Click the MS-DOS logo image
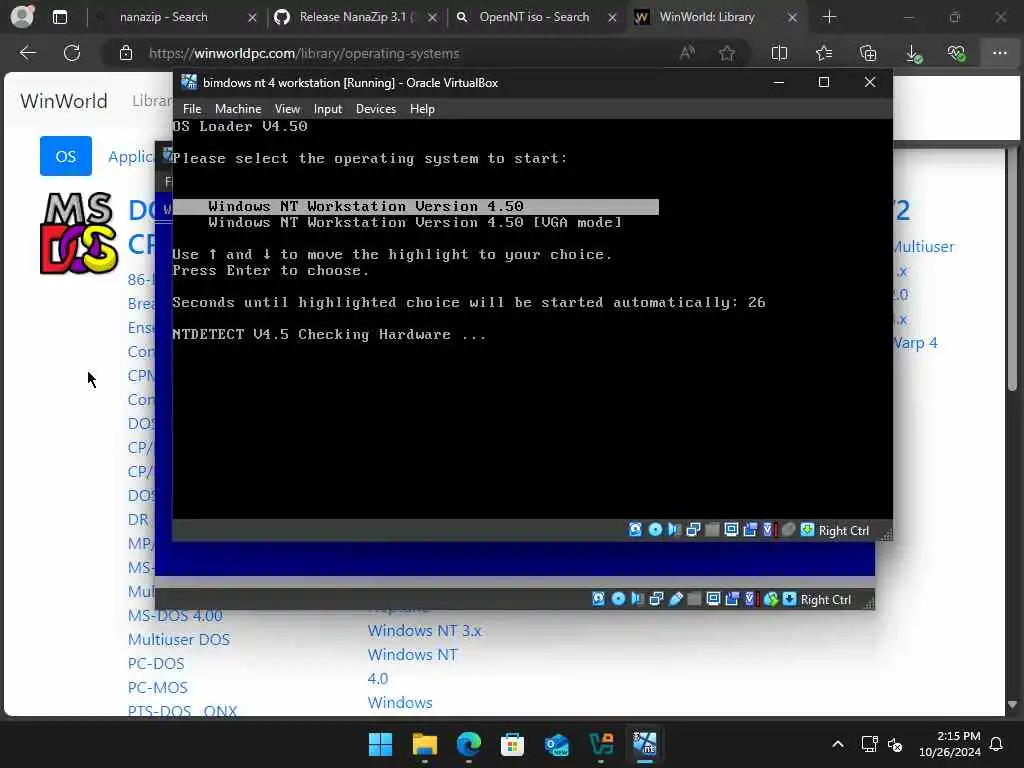This screenshot has width=1024, height=768. tap(79, 233)
